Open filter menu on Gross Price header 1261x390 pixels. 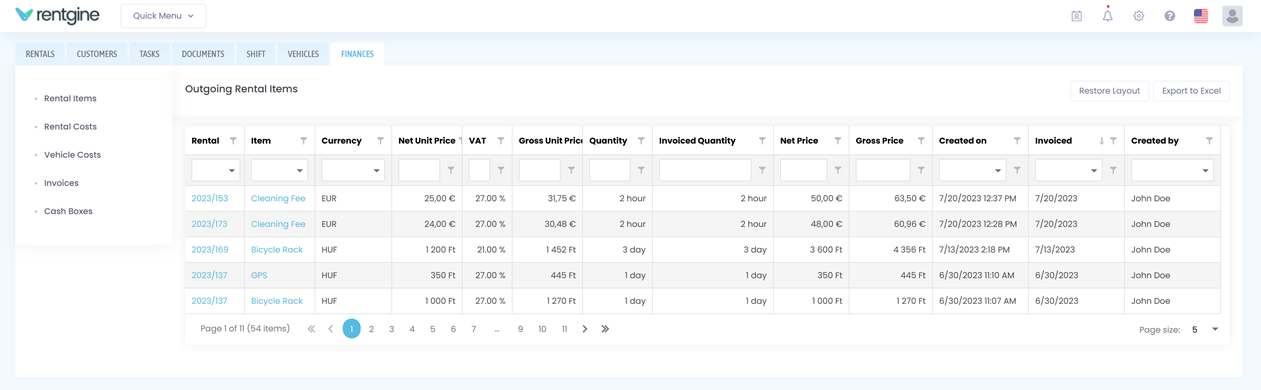(921, 141)
